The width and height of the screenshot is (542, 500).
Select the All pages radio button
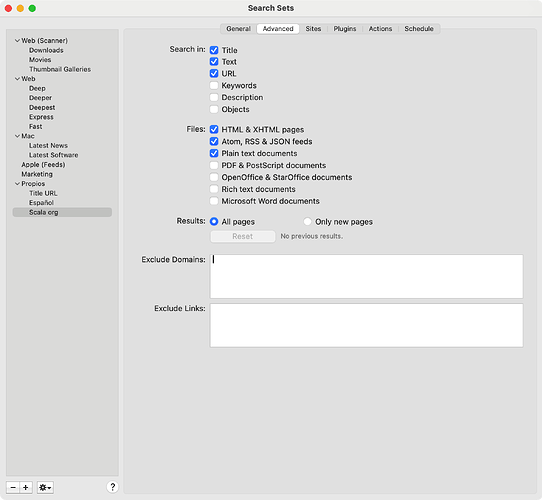click(x=214, y=222)
